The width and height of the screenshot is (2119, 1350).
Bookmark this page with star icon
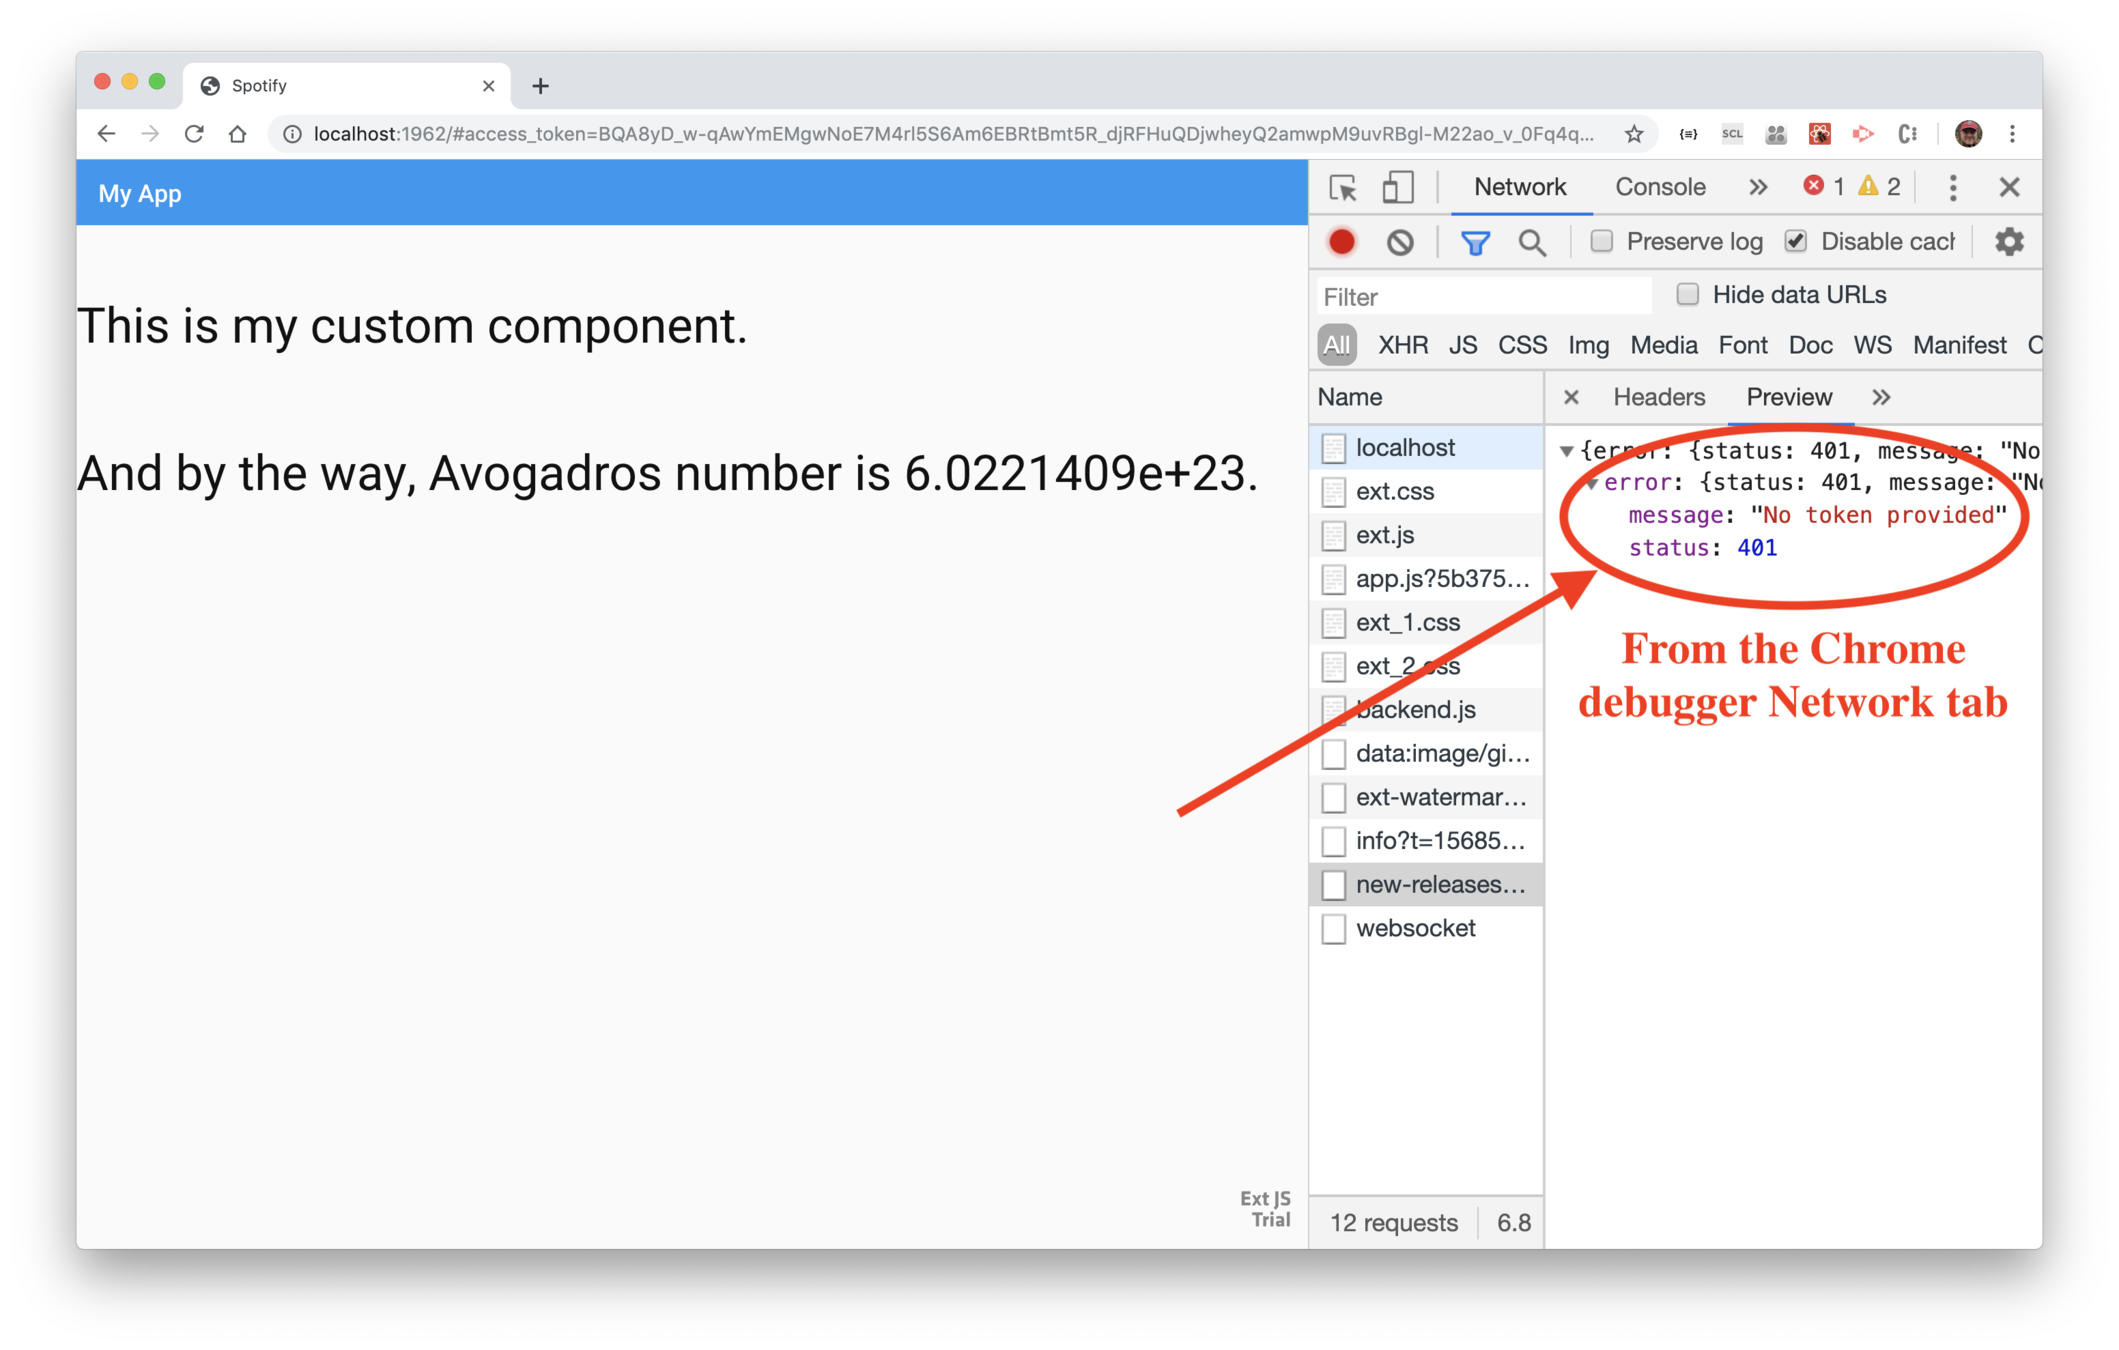(1634, 134)
